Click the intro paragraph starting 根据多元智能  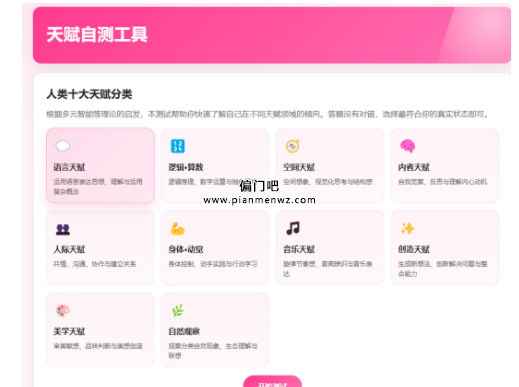[268, 114]
